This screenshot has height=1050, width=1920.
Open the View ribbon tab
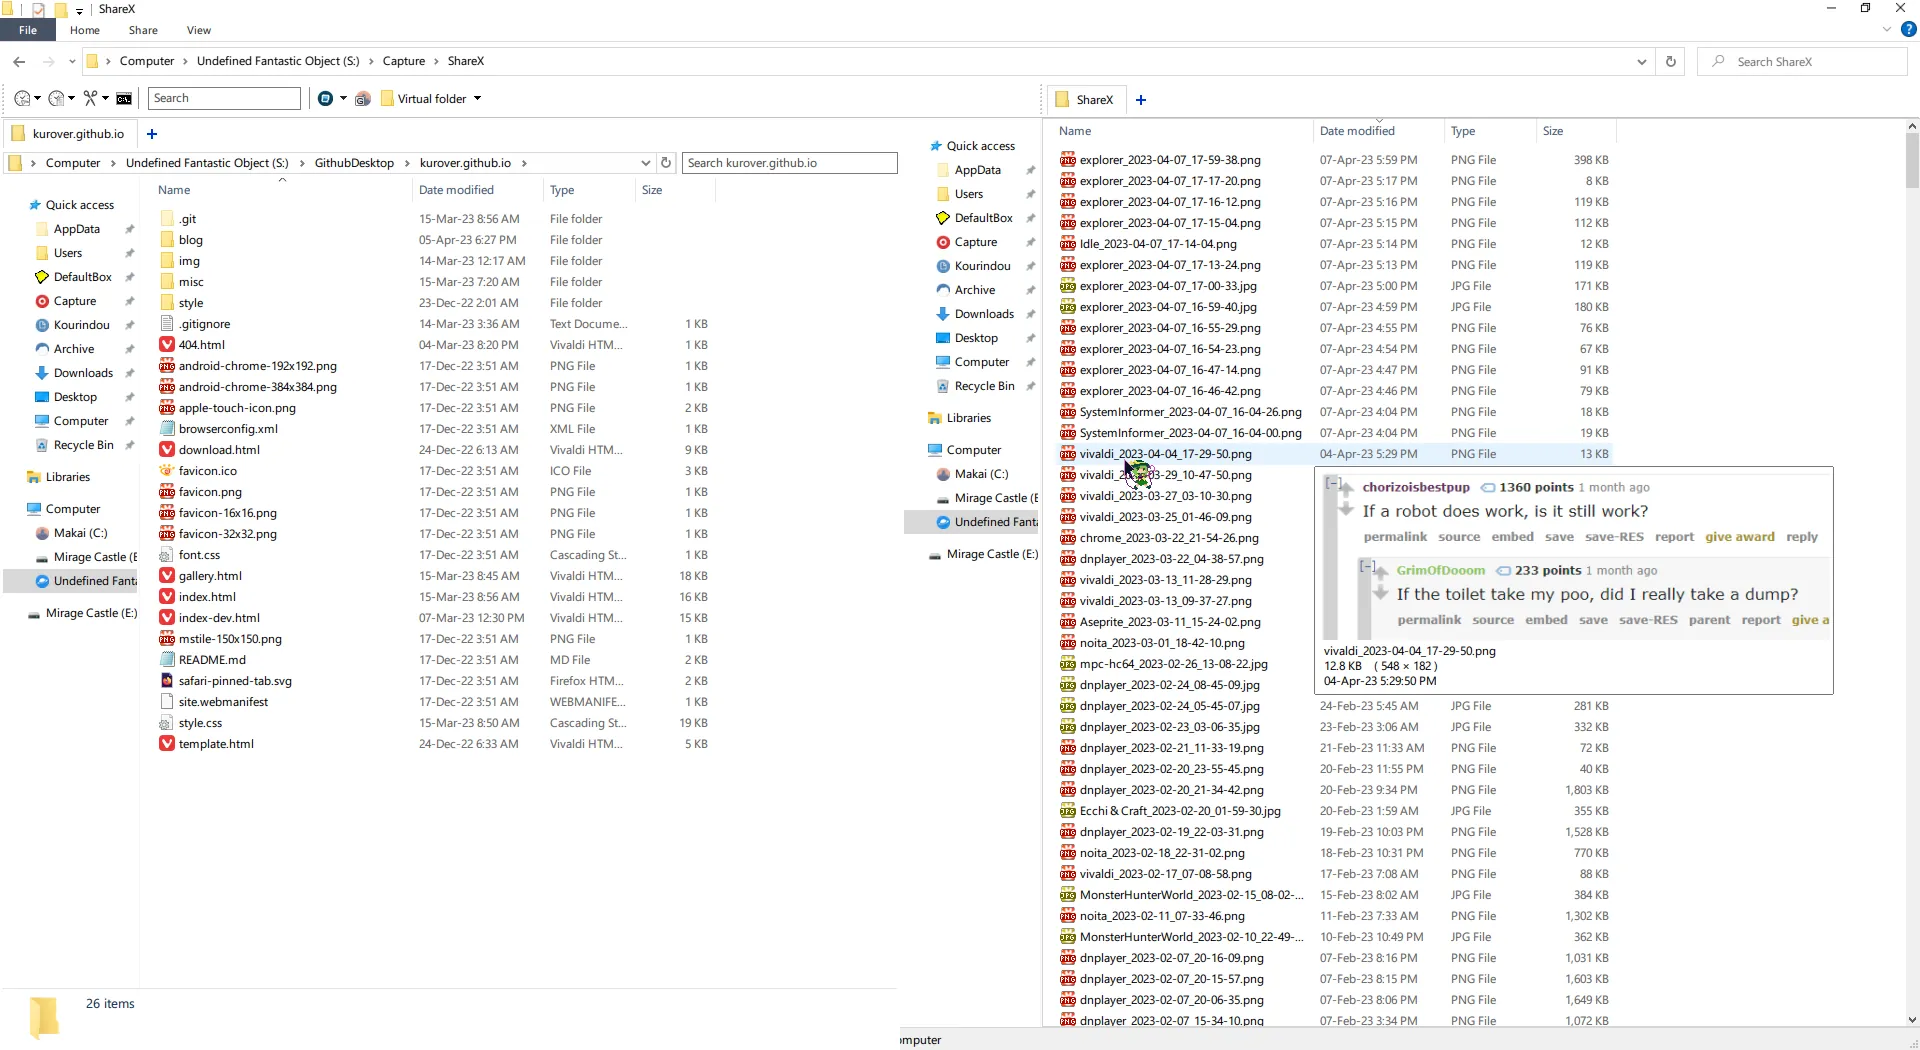pos(199,30)
